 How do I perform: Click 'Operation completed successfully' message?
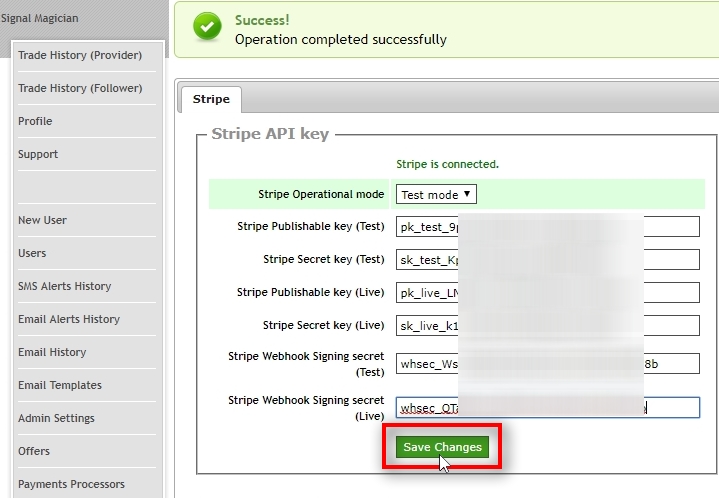(341, 39)
